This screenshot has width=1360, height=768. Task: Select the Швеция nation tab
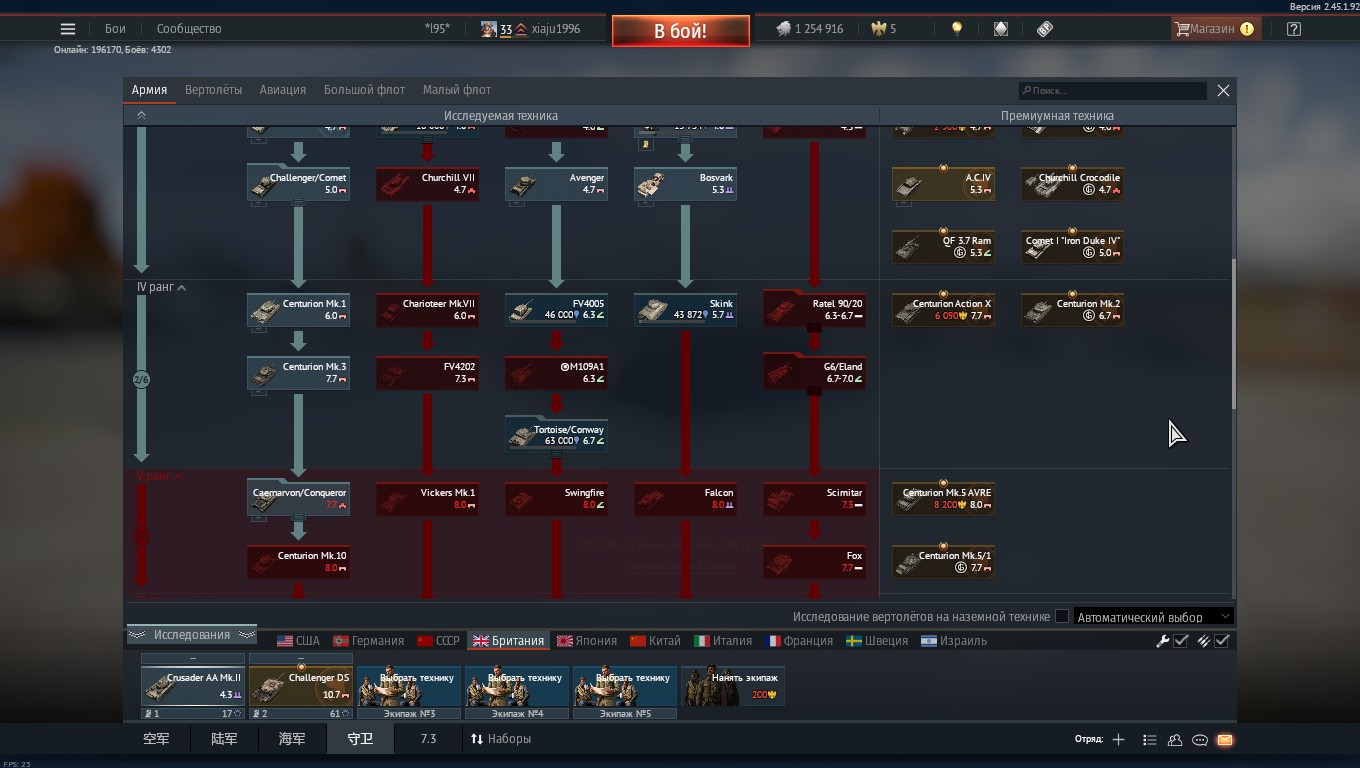(877, 641)
